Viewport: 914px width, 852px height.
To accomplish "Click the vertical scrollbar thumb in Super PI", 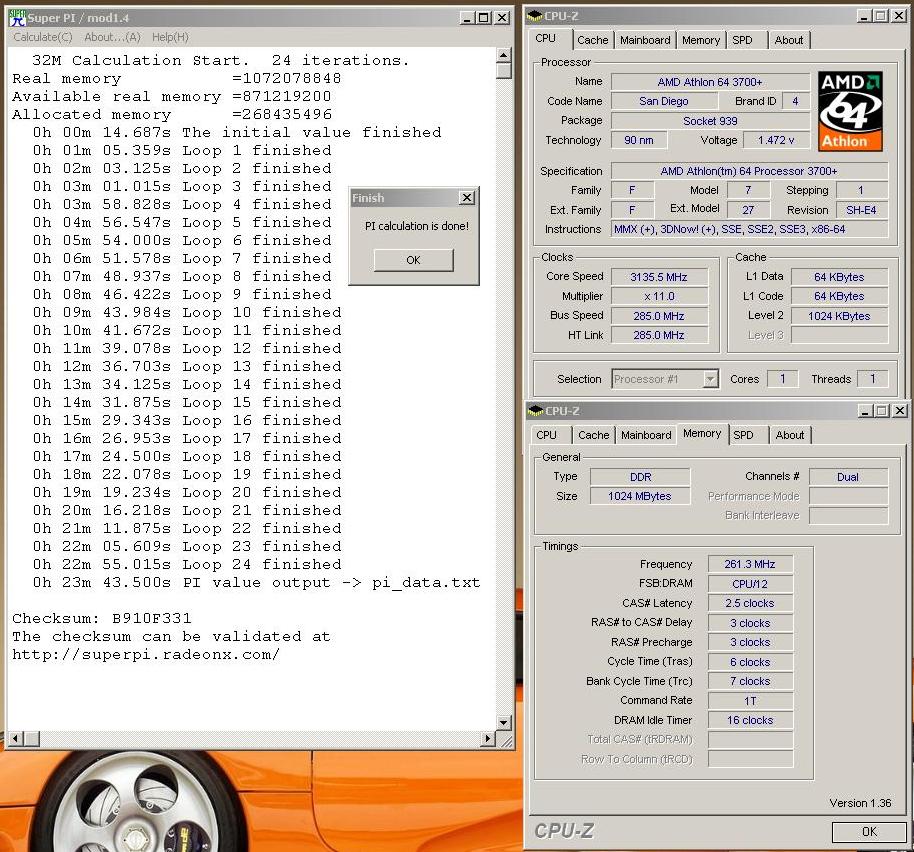I will coord(504,71).
